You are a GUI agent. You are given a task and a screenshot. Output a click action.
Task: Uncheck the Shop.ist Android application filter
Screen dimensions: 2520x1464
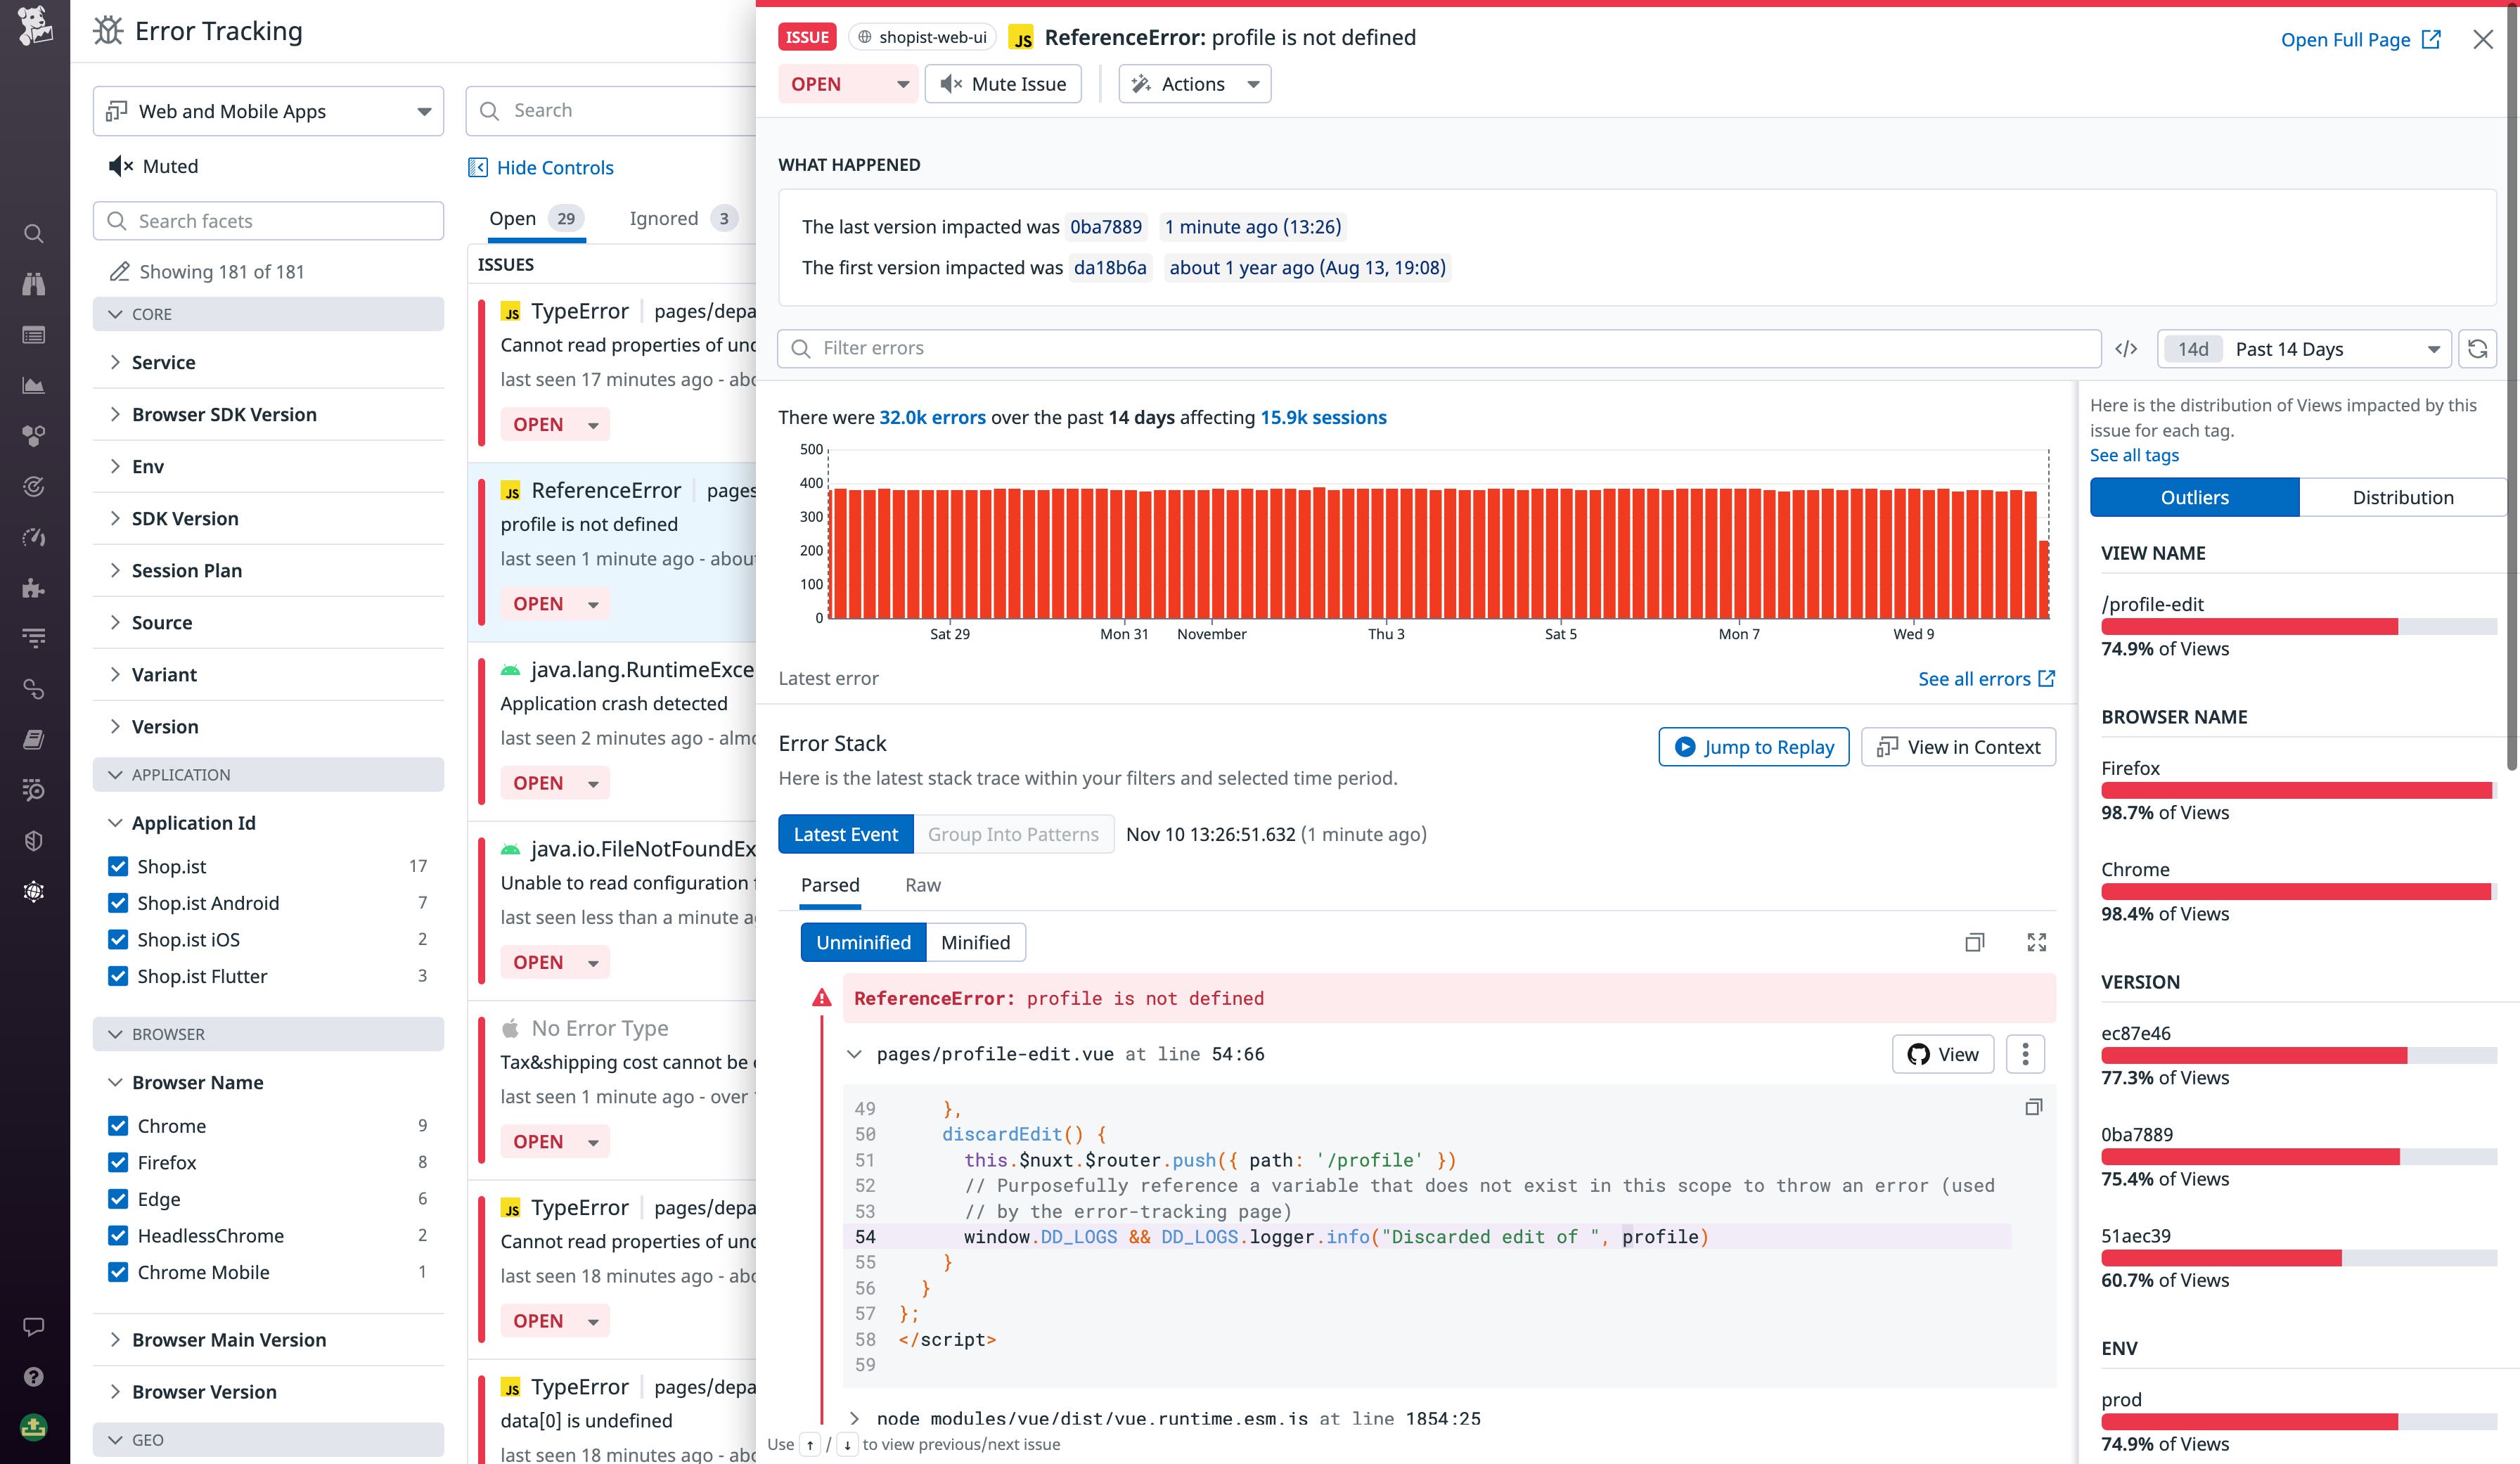[117, 902]
